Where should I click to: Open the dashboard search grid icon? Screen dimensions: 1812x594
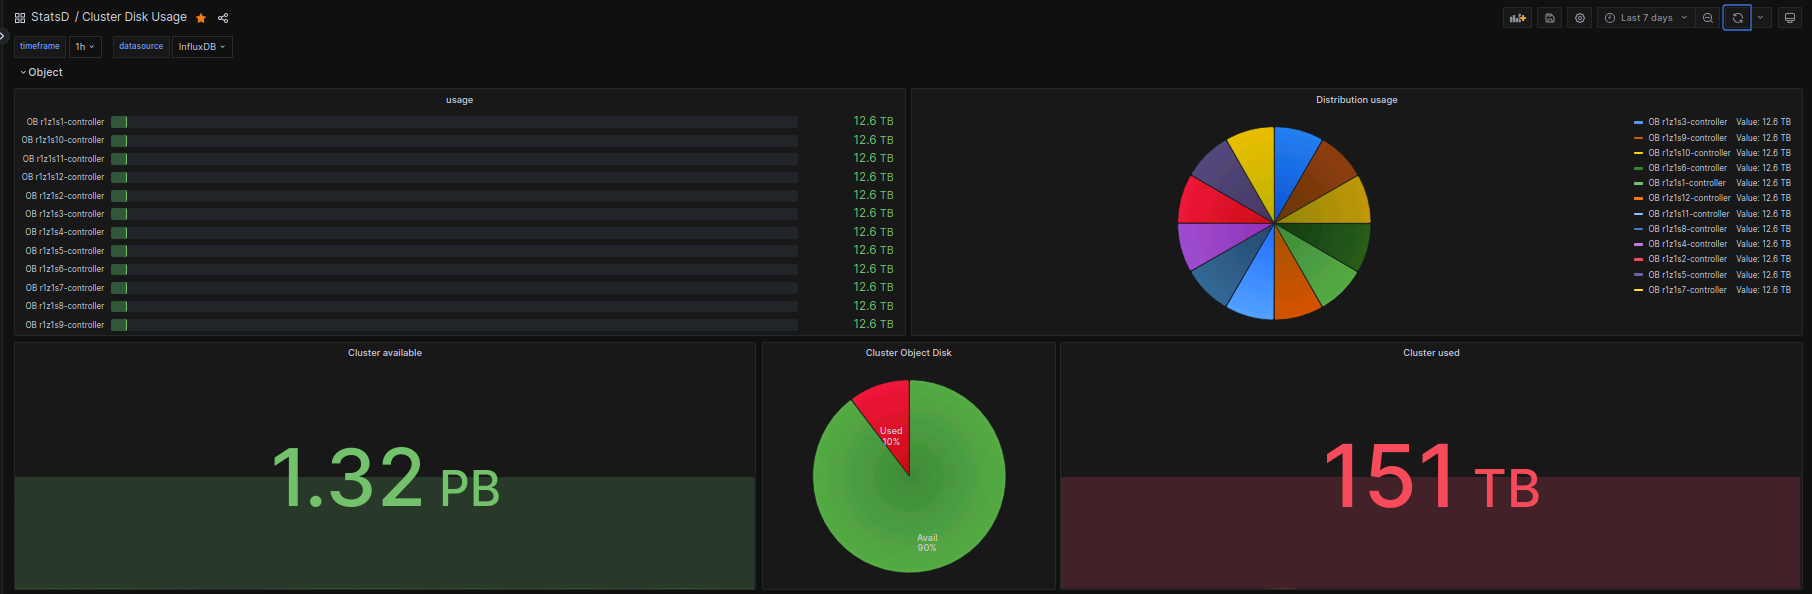(x=20, y=18)
